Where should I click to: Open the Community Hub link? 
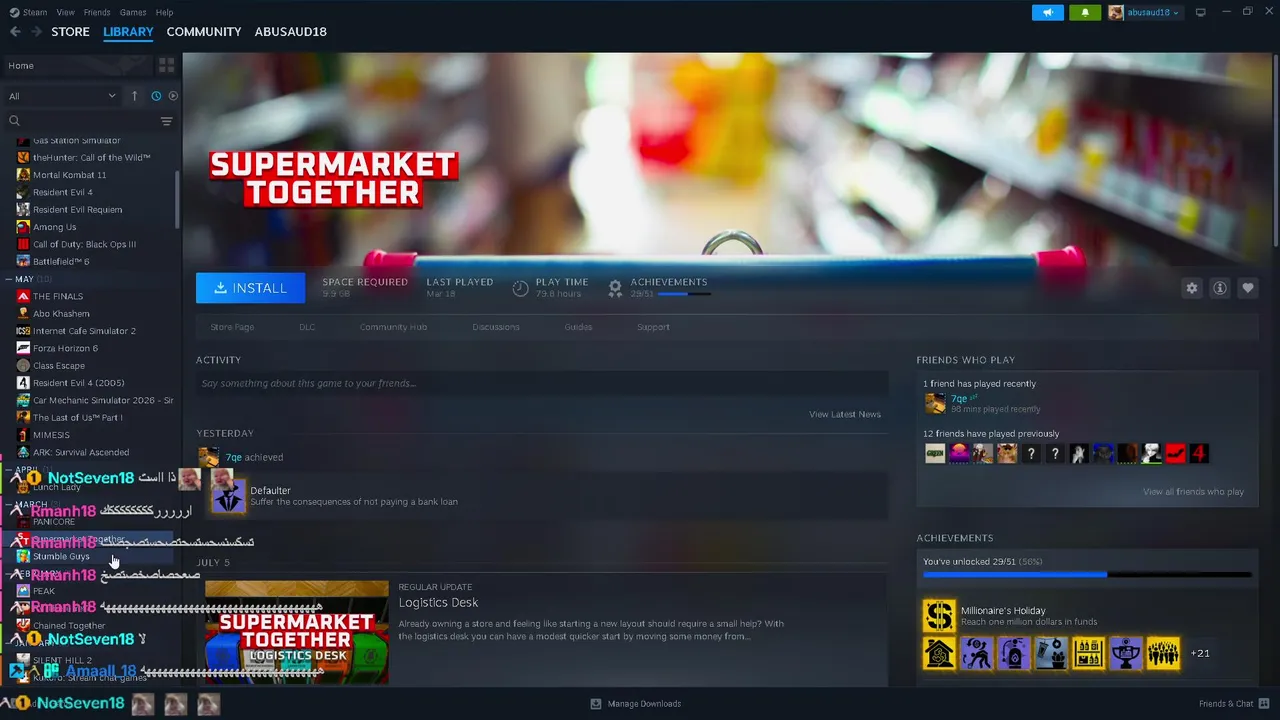[393, 327]
